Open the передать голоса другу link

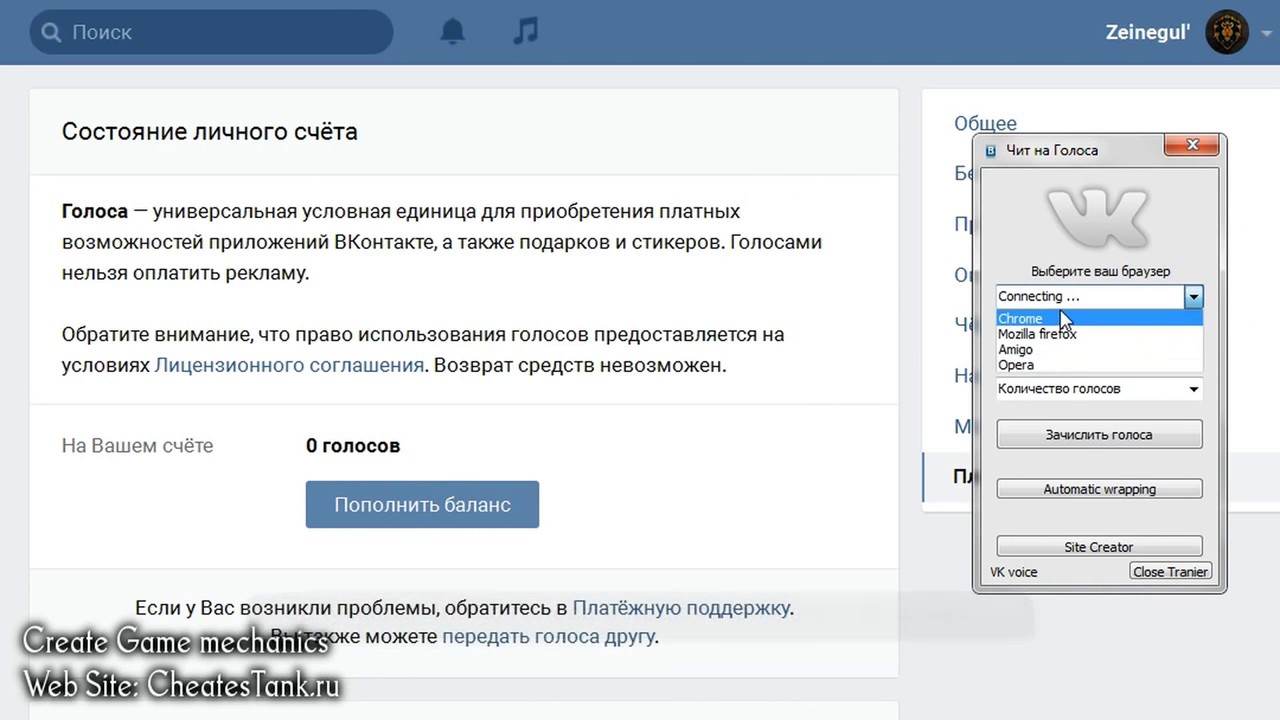coord(548,636)
